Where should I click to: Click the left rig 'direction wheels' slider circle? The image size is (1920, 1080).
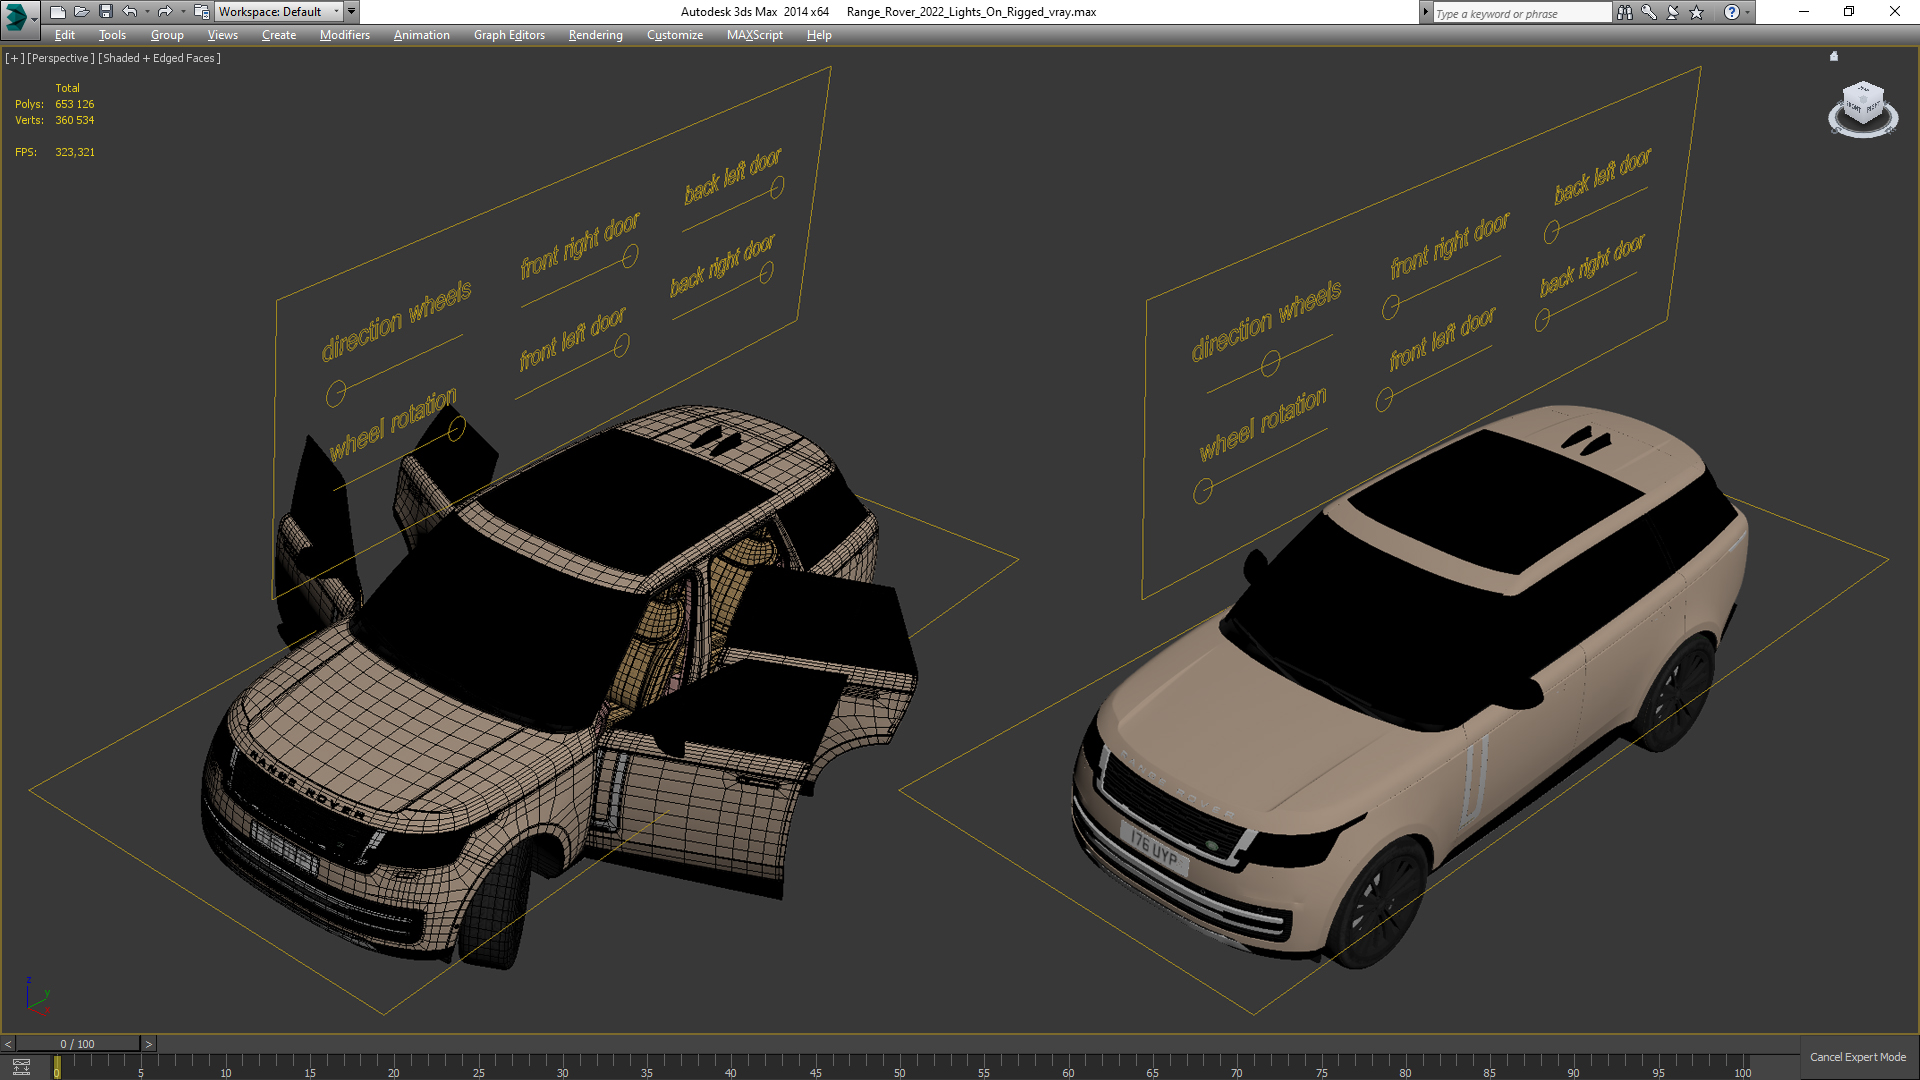(336, 393)
